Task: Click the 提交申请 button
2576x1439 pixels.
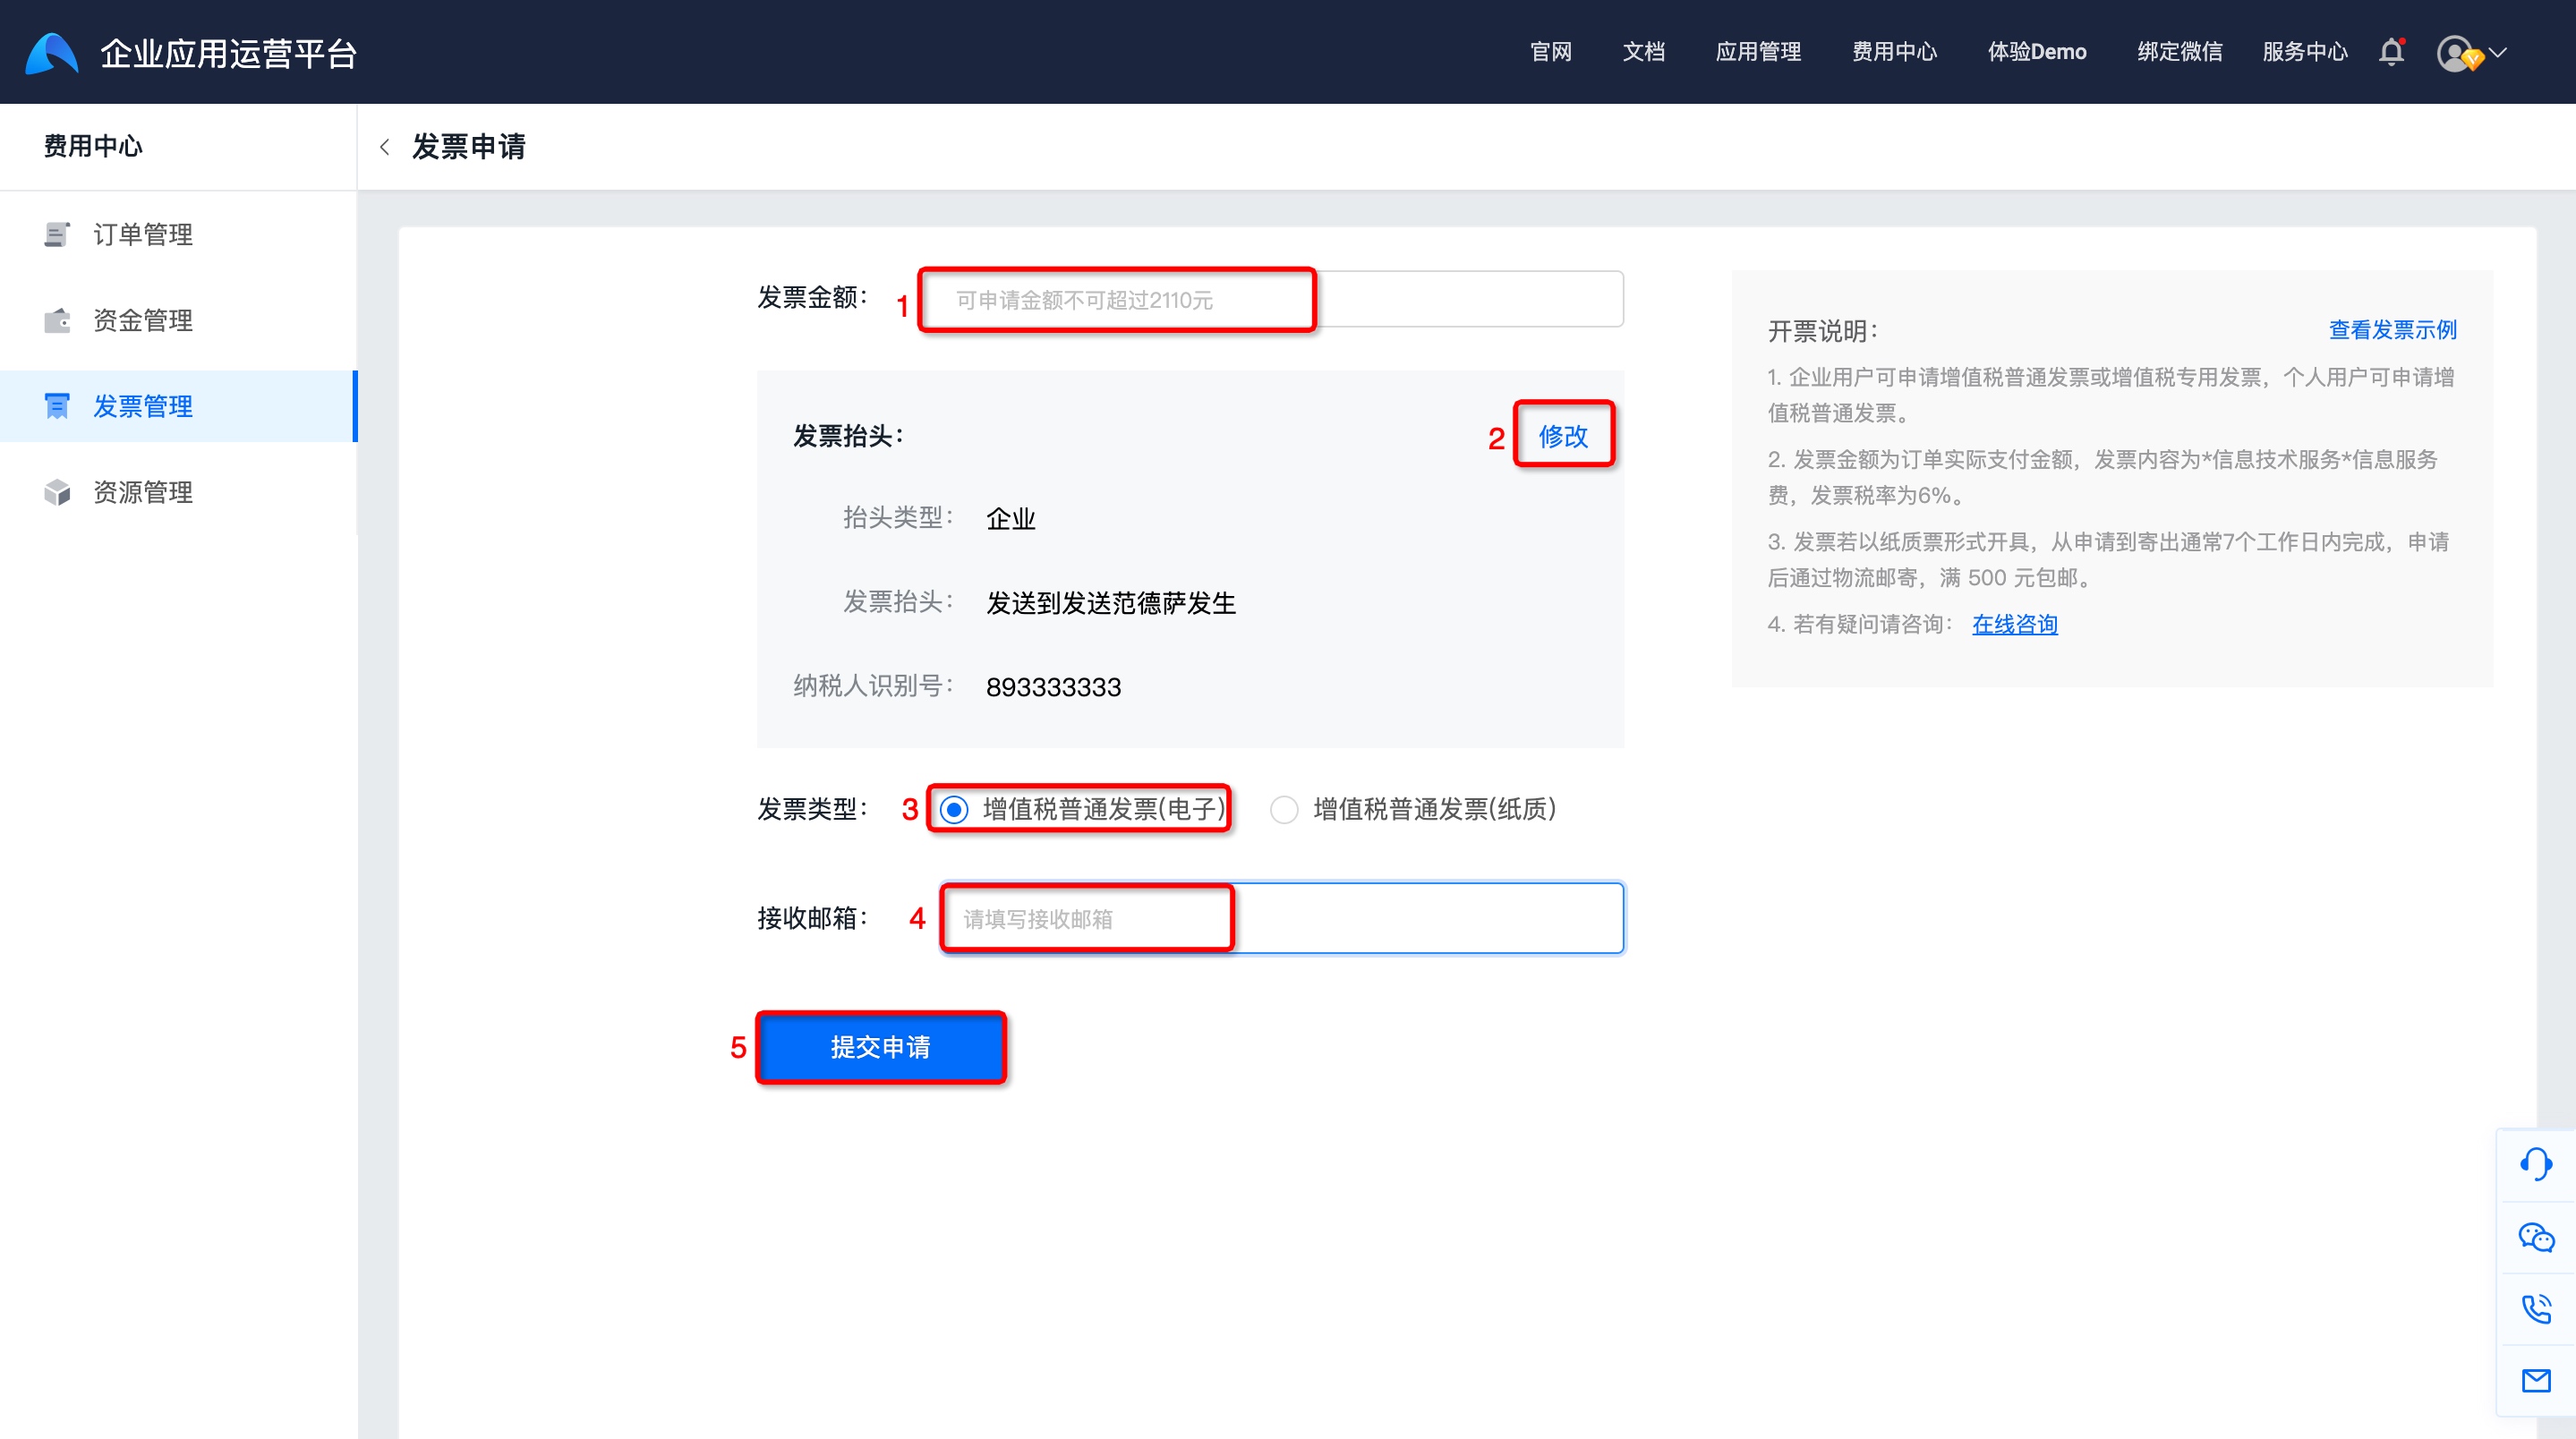Action: [x=880, y=1047]
